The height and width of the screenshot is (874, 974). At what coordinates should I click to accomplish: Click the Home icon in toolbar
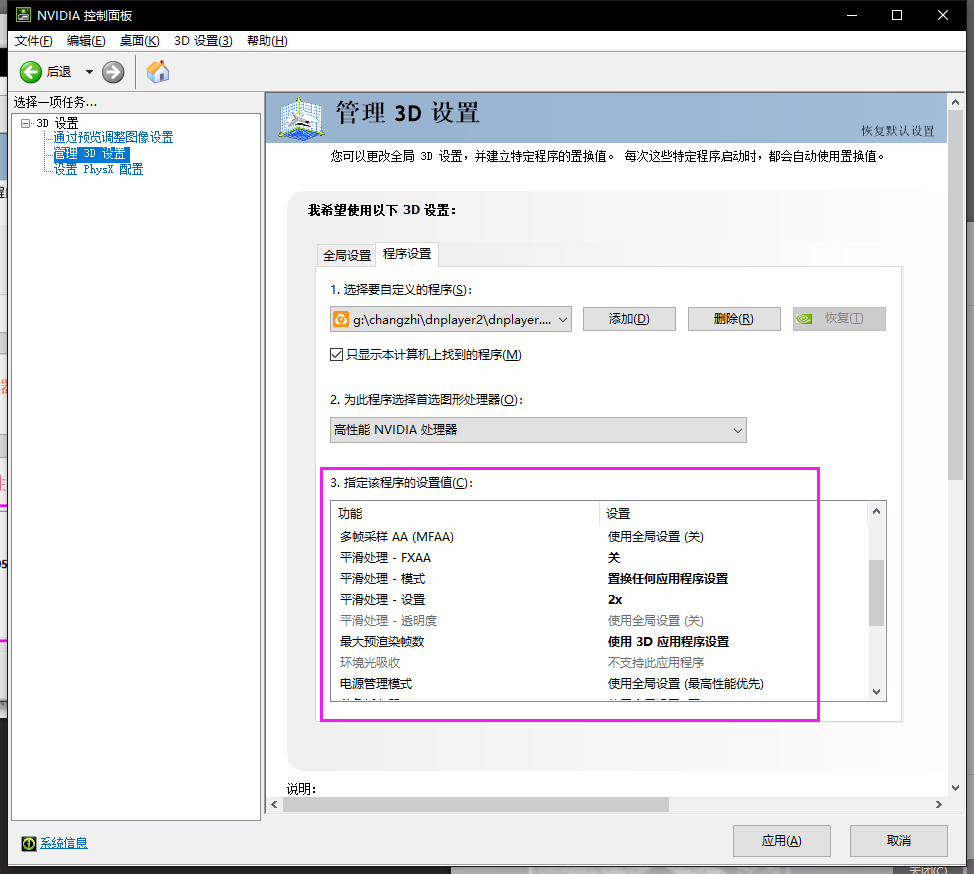[x=158, y=71]
